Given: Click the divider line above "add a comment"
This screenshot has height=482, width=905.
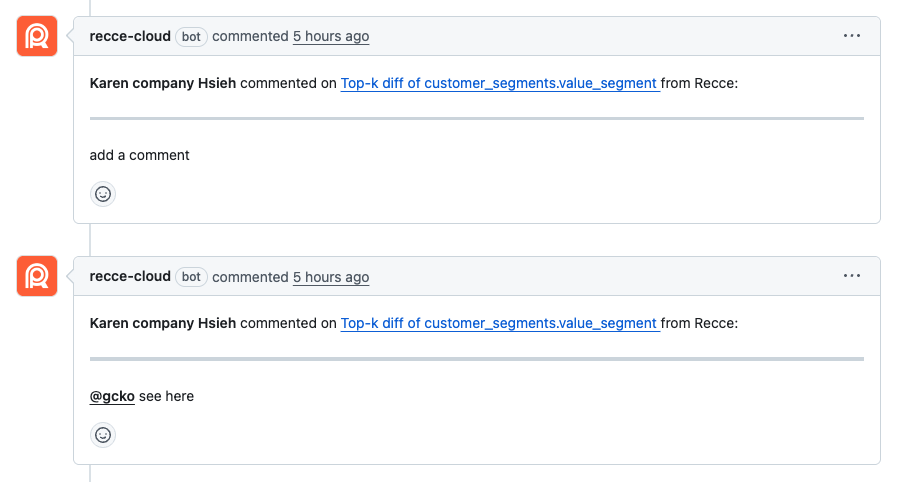Looking at the screenshot, I should click(x=476, y=118).
